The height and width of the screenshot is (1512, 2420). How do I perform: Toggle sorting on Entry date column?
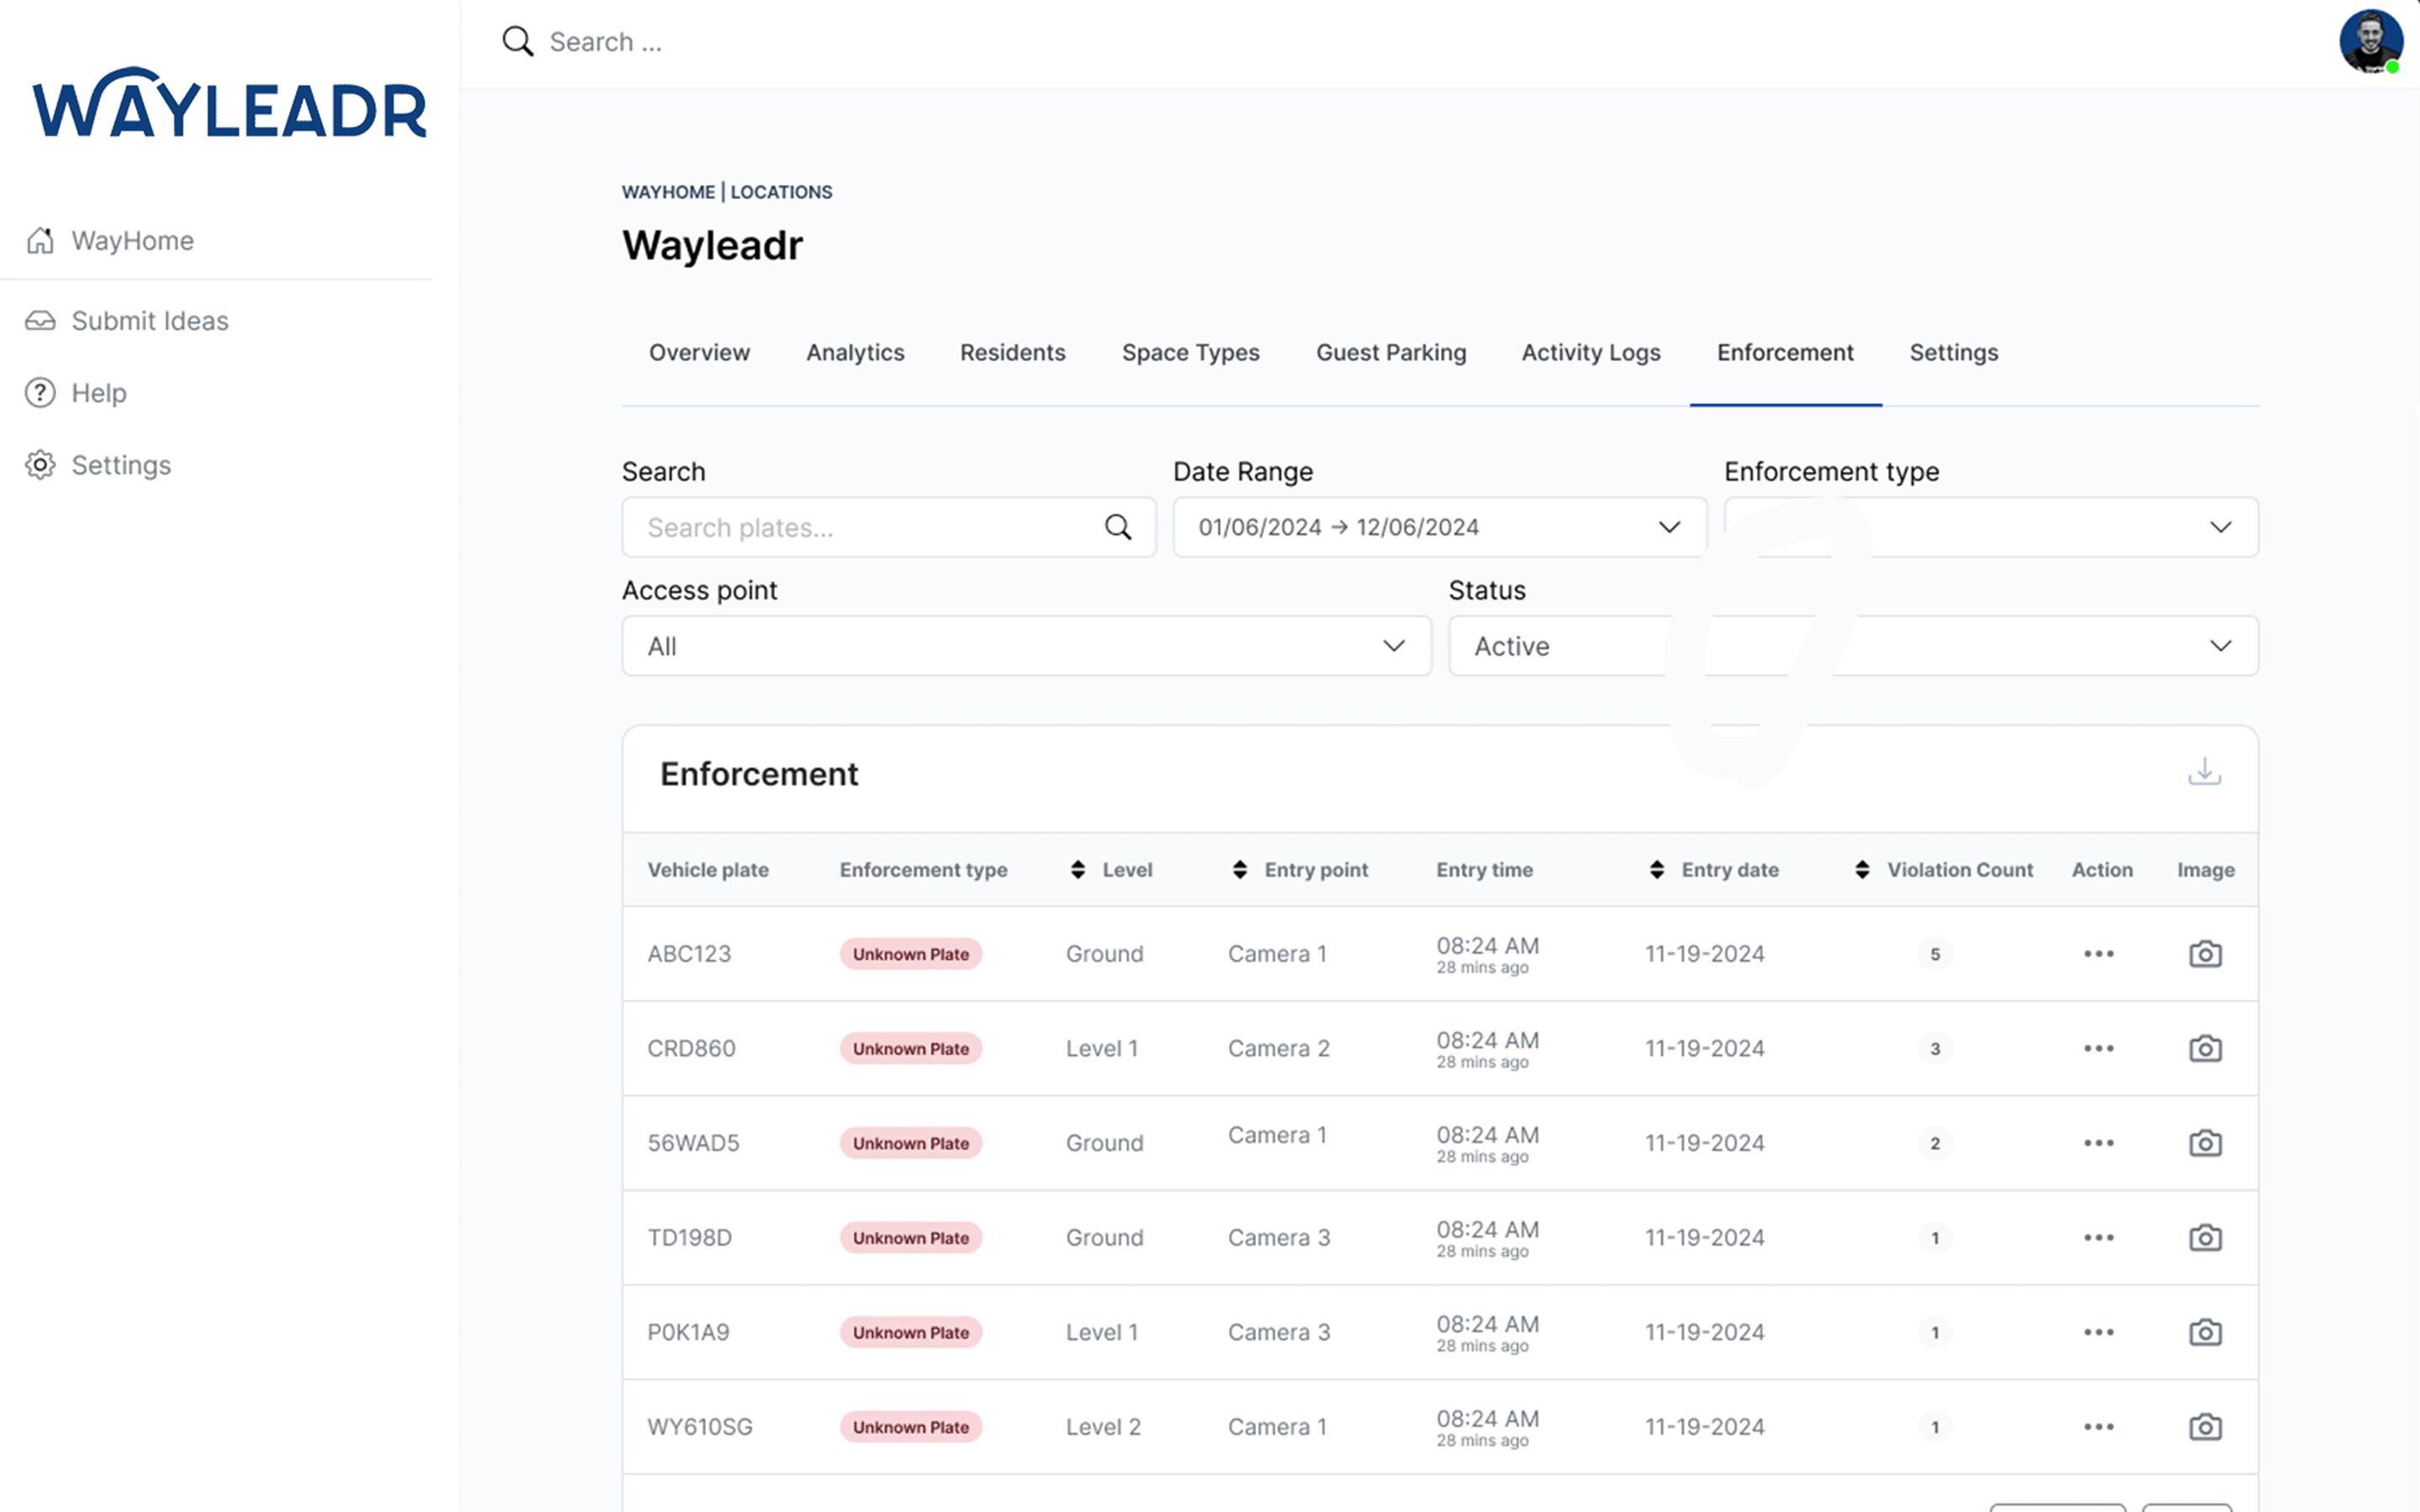click(x=1658, y=869)
